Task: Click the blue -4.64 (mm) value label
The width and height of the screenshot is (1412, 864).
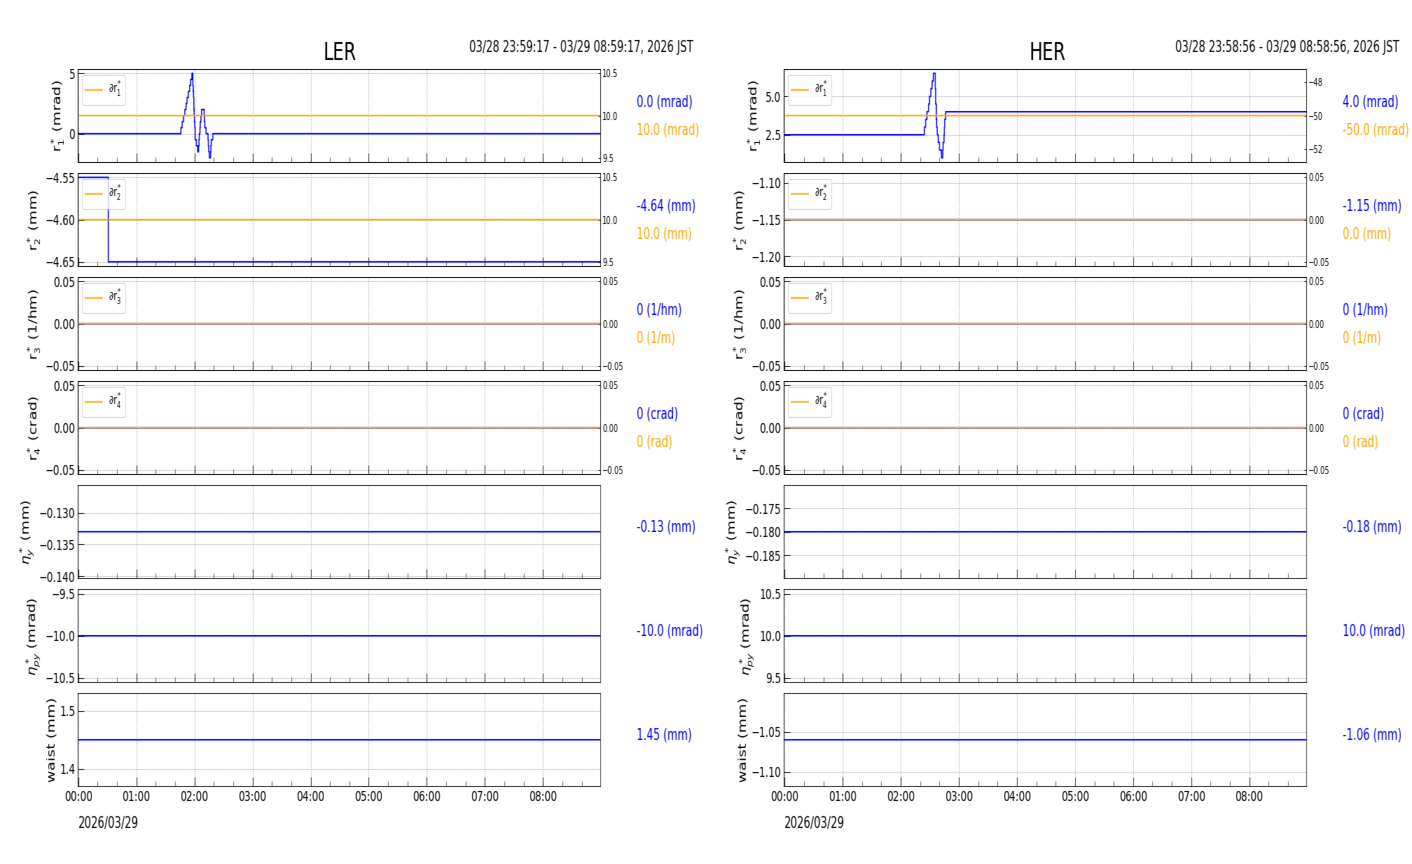Action: click(x=666, y=206)
